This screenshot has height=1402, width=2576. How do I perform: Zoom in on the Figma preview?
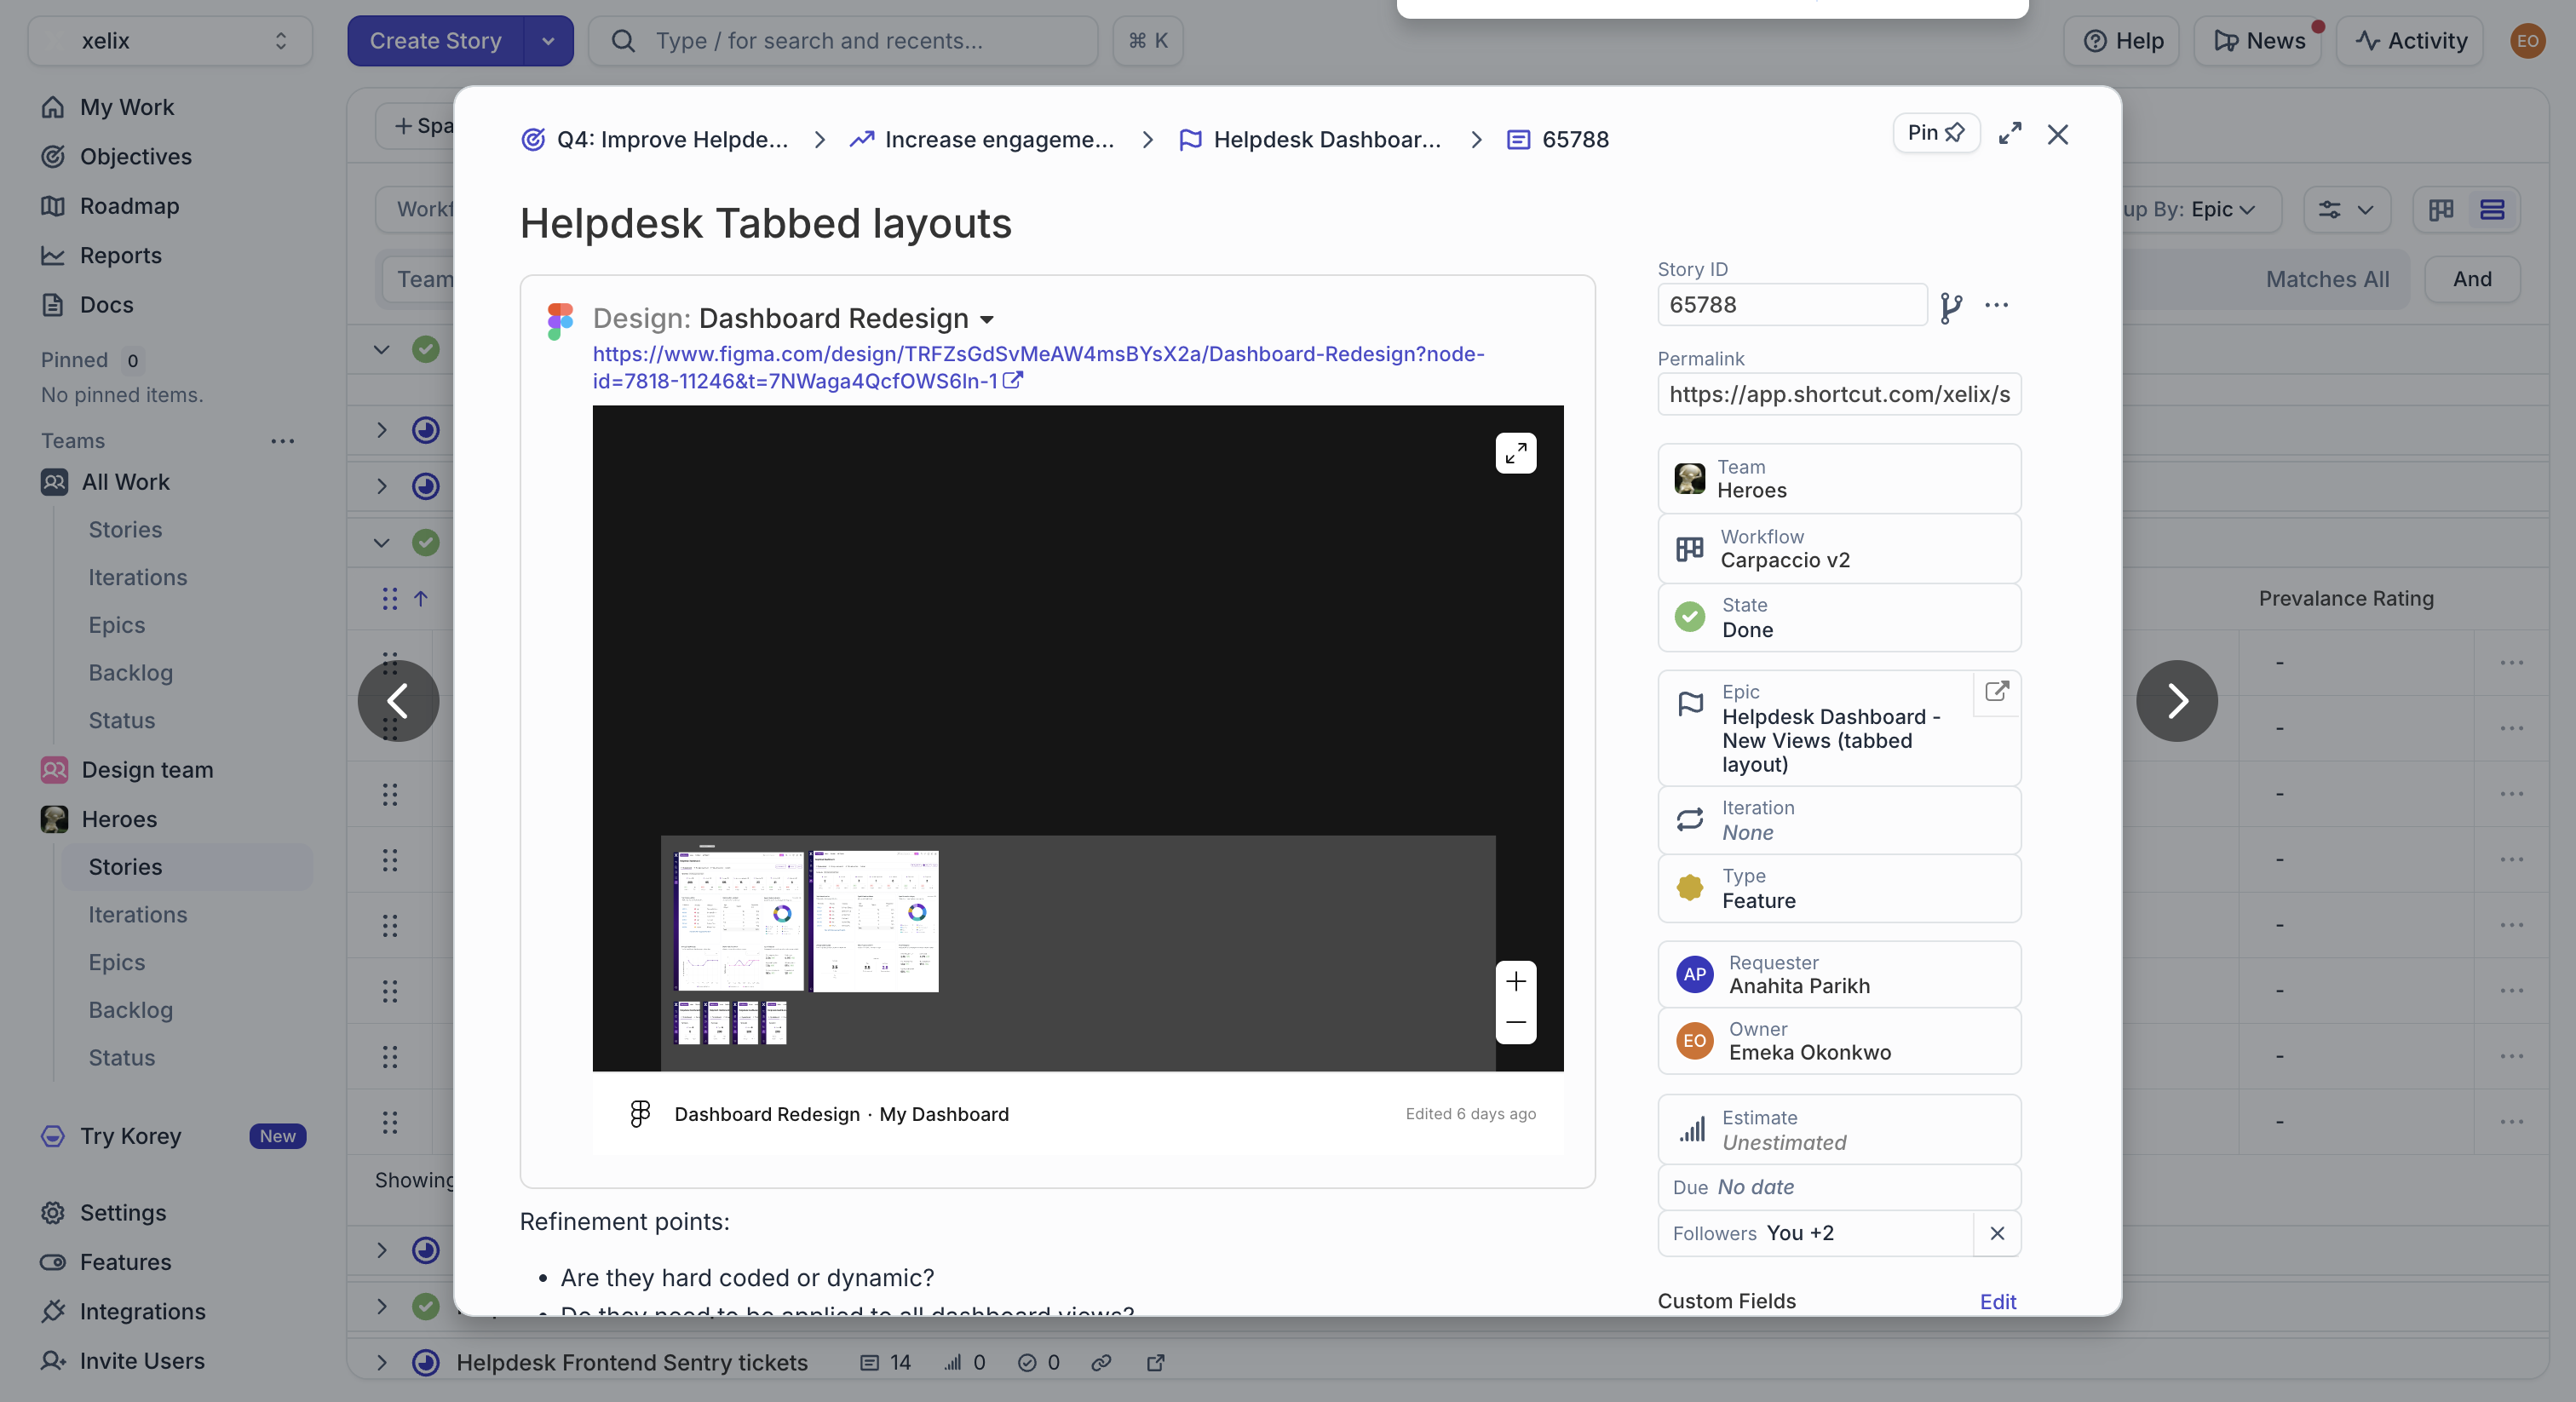(1515, 982)
